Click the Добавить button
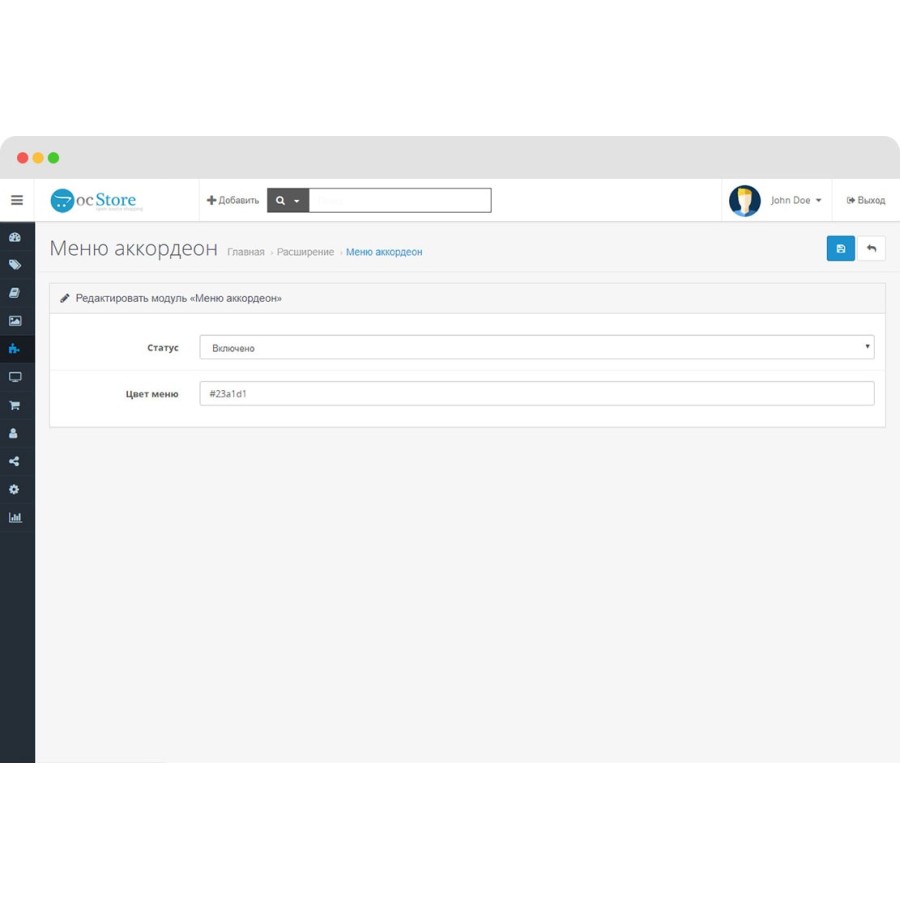 click(x=232, y=200)
